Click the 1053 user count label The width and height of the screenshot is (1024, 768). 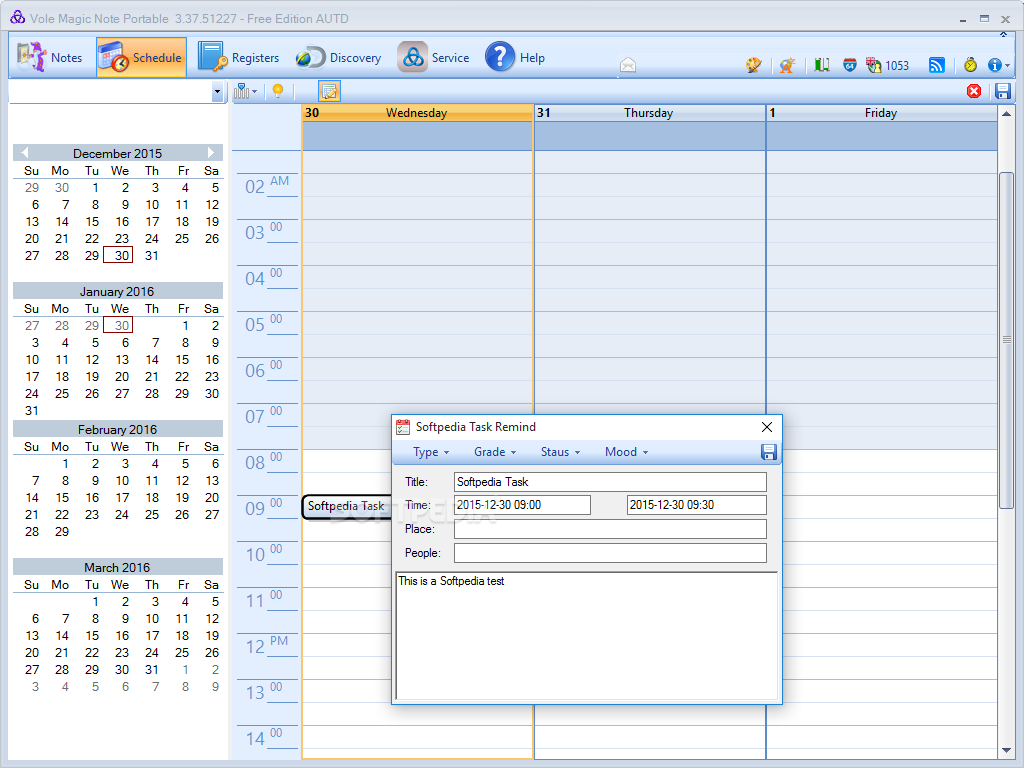point(897,65)
